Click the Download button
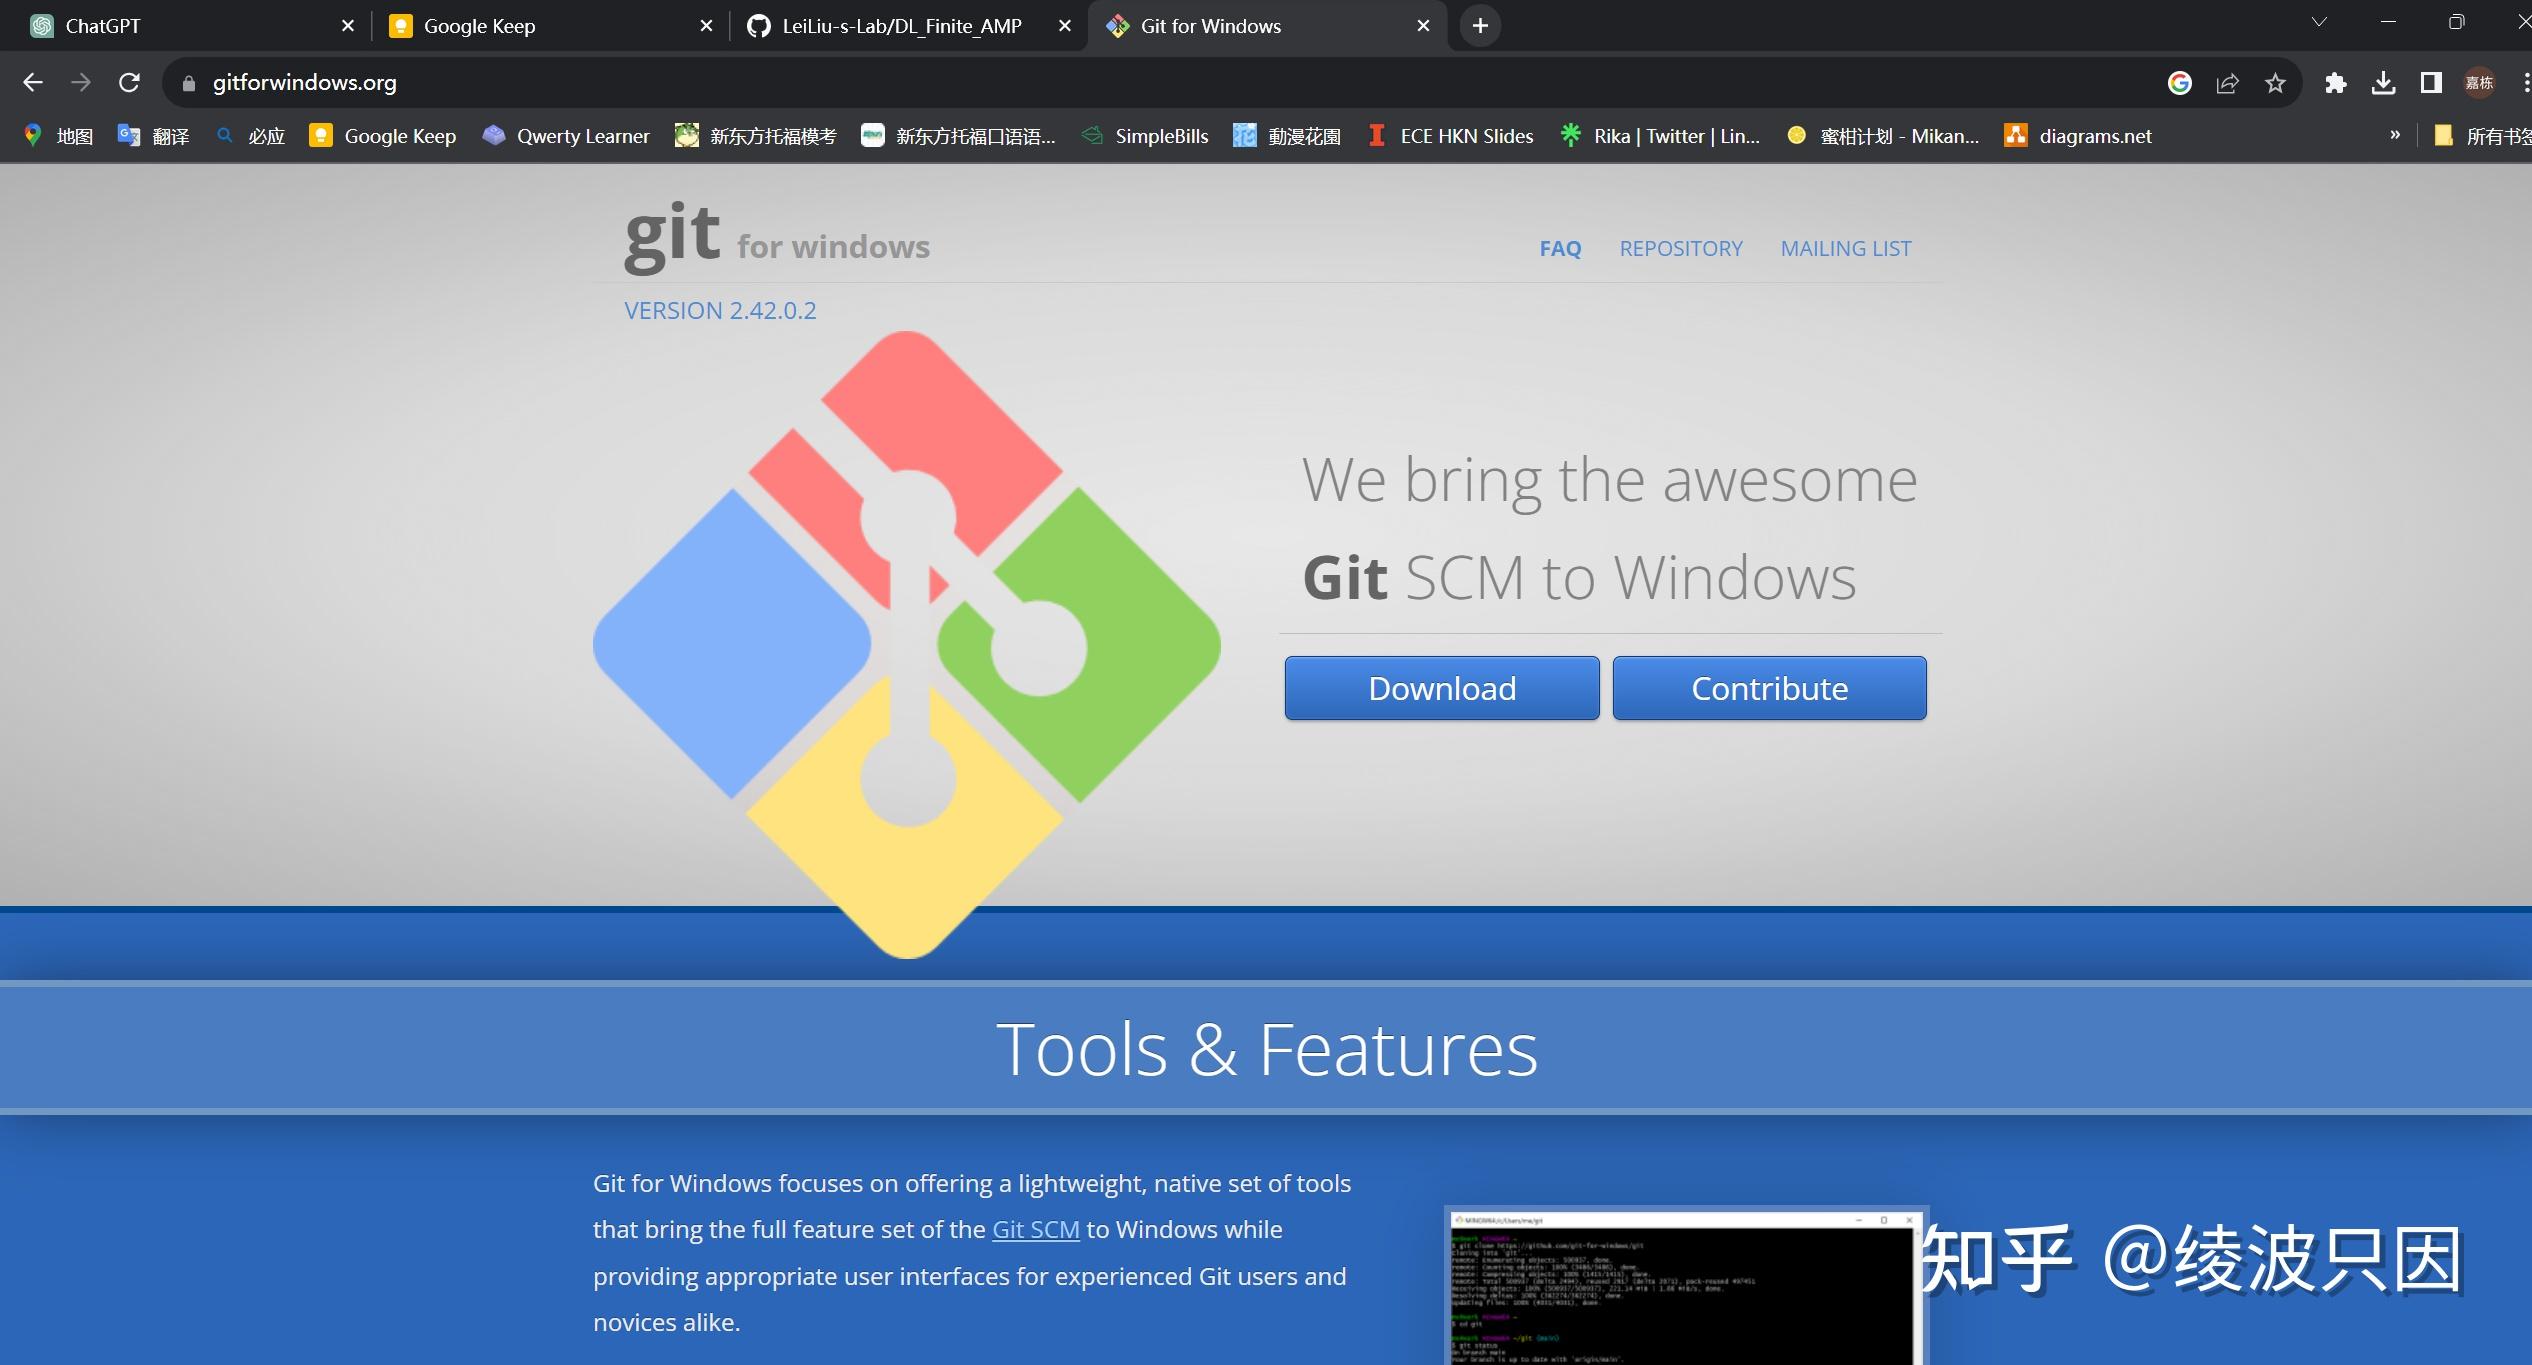This screenshot has width=2532, height=1365. 1440,688
